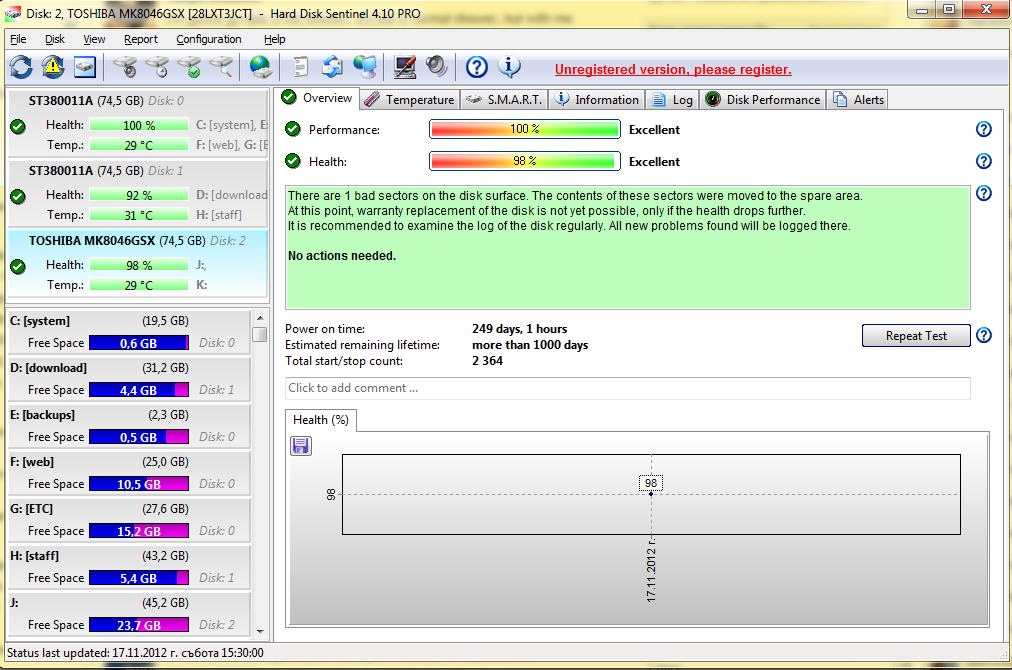Click the disk with magnifying glass icon
The height and width of the screenshot is (670, 1012).
[x=221, y=66]
